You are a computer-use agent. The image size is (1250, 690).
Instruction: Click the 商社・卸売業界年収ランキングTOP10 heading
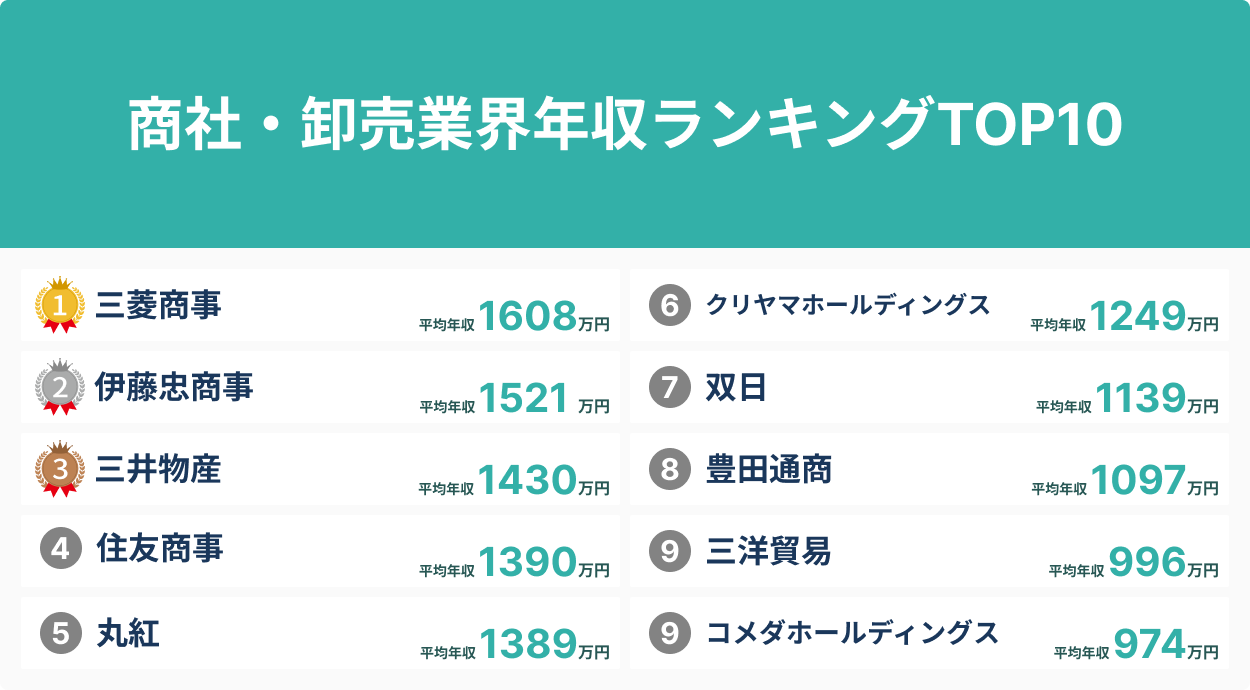pos(625,125)
